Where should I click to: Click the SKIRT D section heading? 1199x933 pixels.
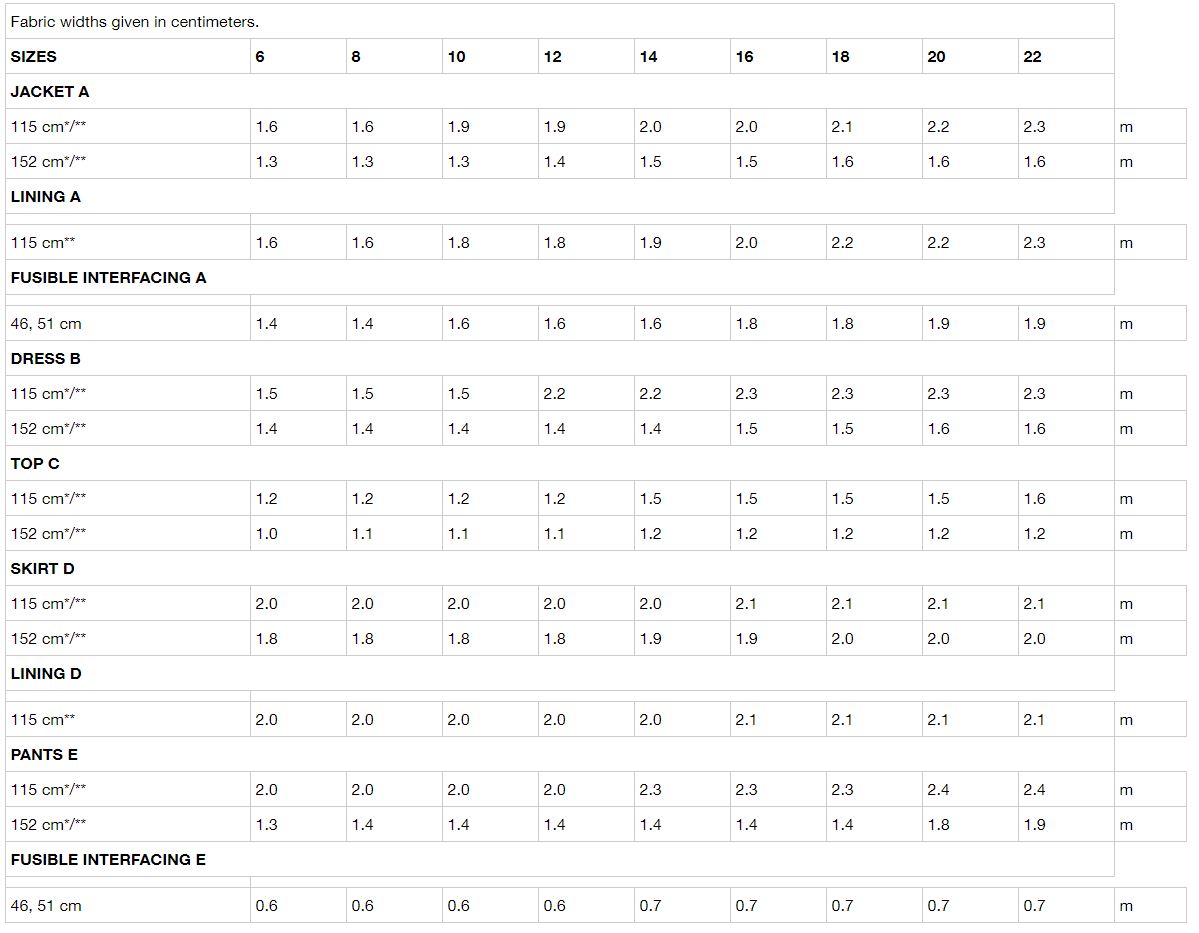pos(43,568)
